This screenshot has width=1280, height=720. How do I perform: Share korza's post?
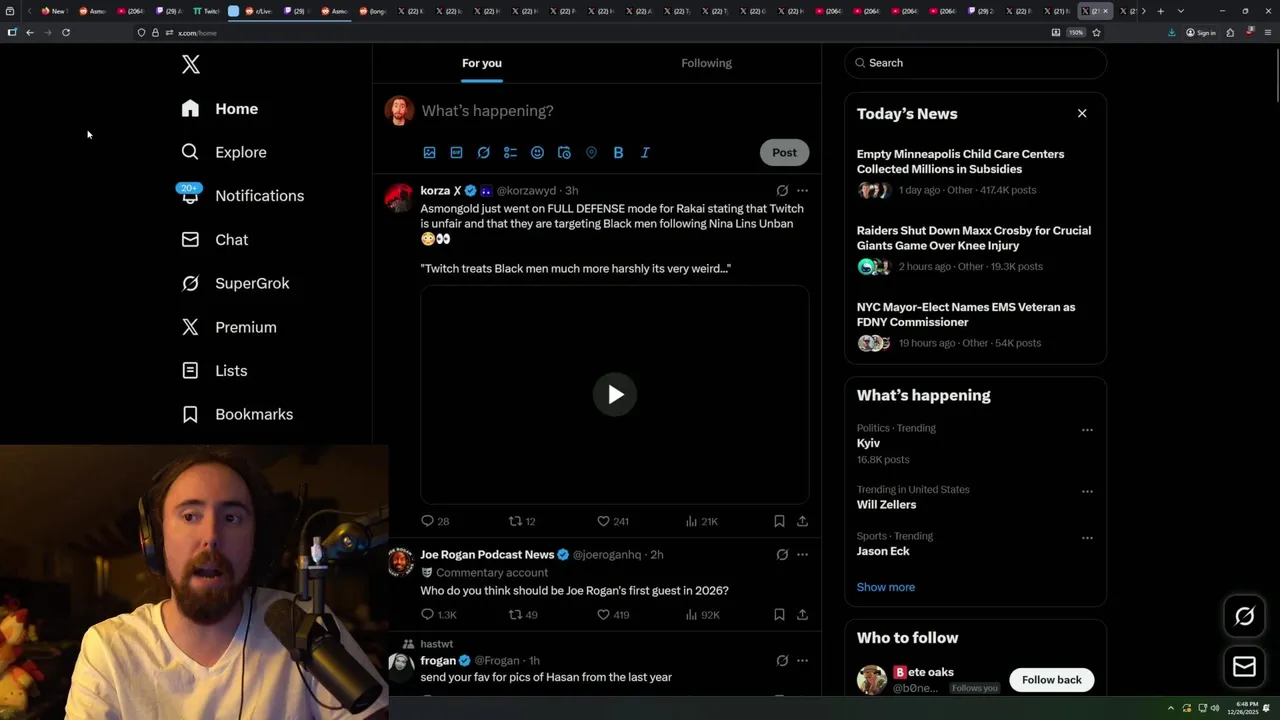point(802,521)
